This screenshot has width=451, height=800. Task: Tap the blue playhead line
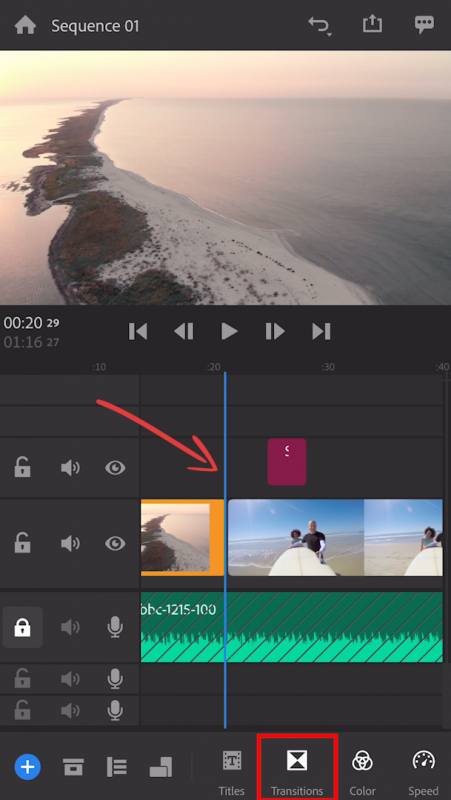tap(225, 551)
